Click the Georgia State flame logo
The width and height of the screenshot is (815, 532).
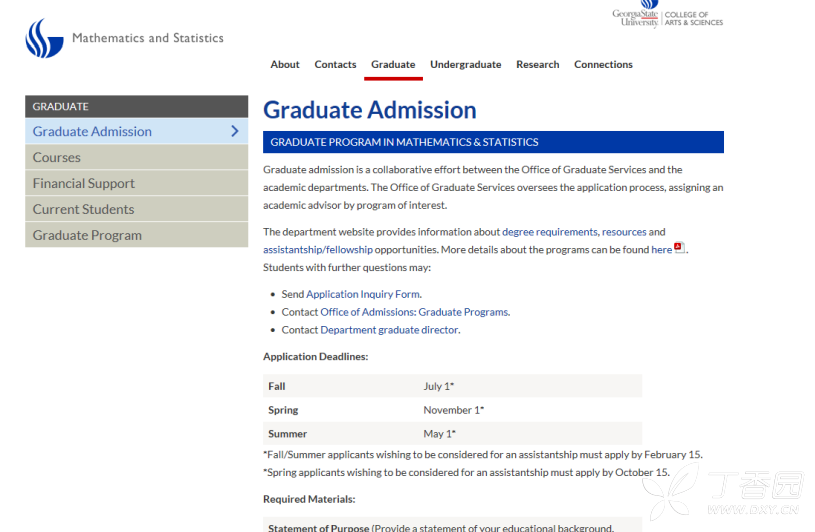[44, 38]
